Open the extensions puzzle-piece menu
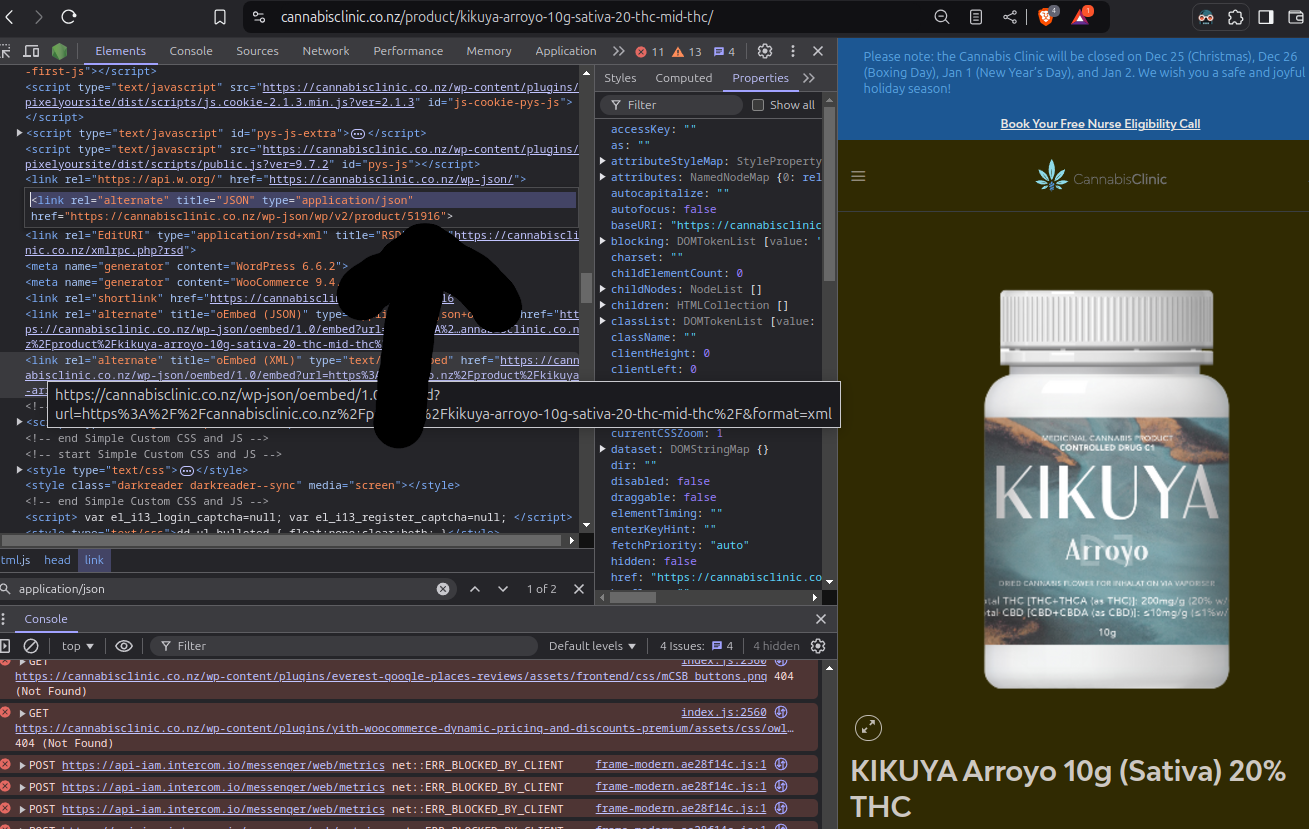Viewport: 1309px width, 829px height. pos(1236,17)
